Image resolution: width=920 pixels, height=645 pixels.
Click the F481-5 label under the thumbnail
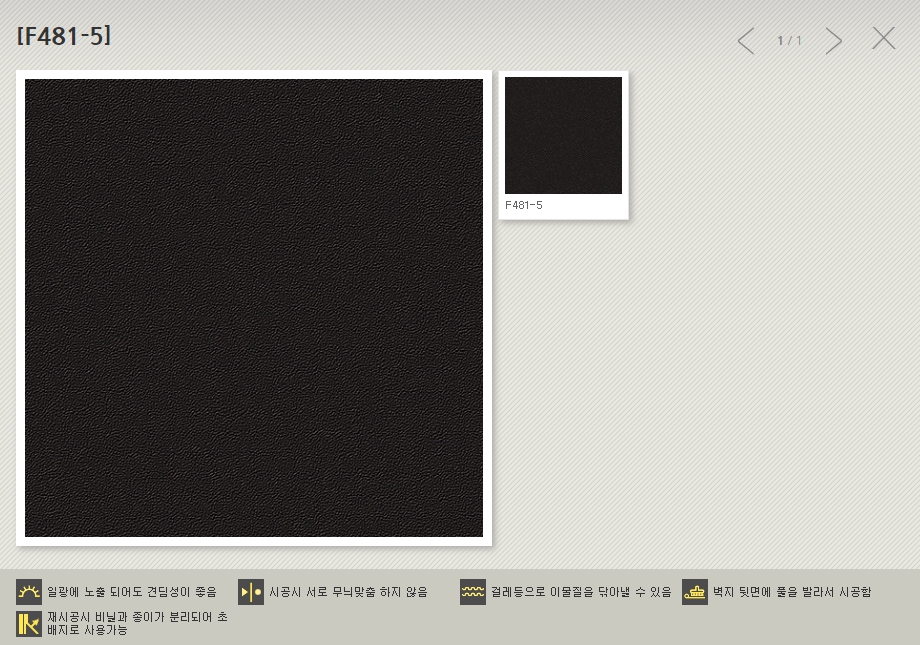click(524, 205)
